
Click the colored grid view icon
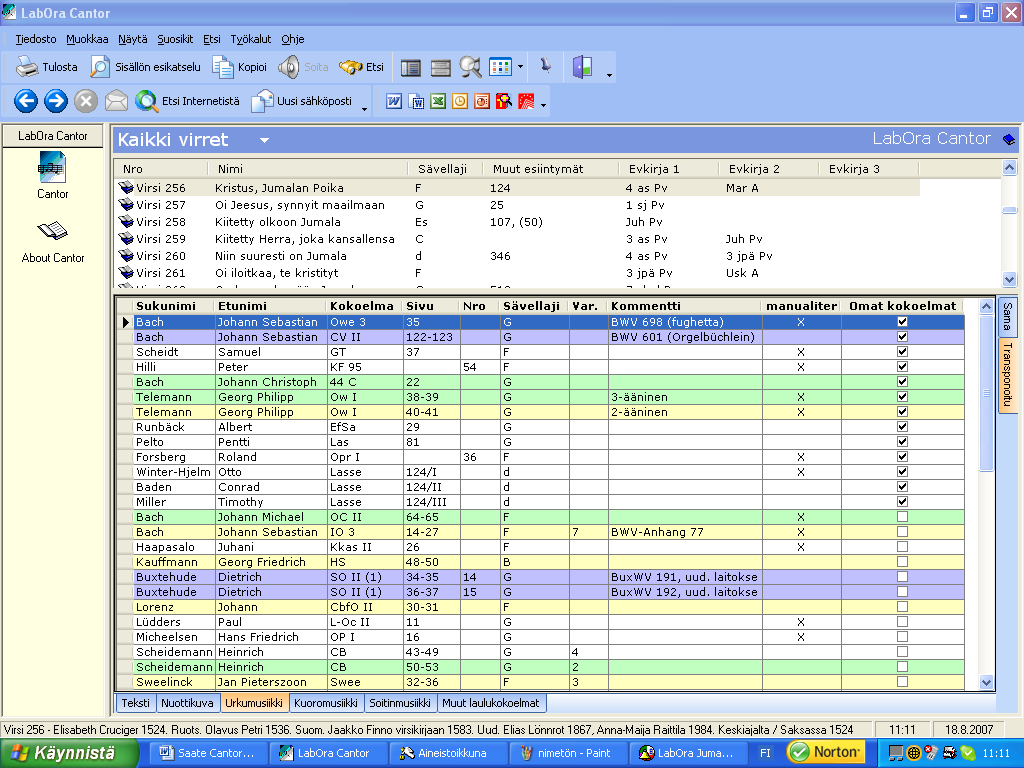500,67
